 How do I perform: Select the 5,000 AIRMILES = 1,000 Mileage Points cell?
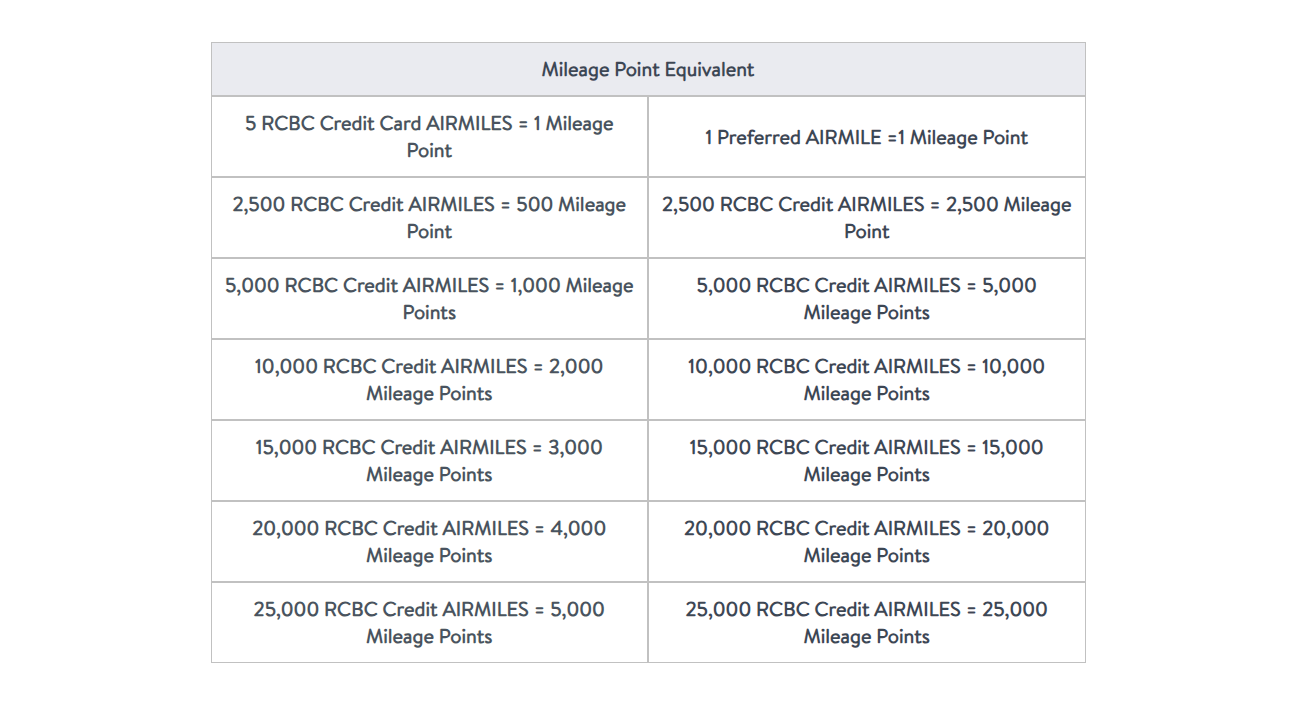429,299
